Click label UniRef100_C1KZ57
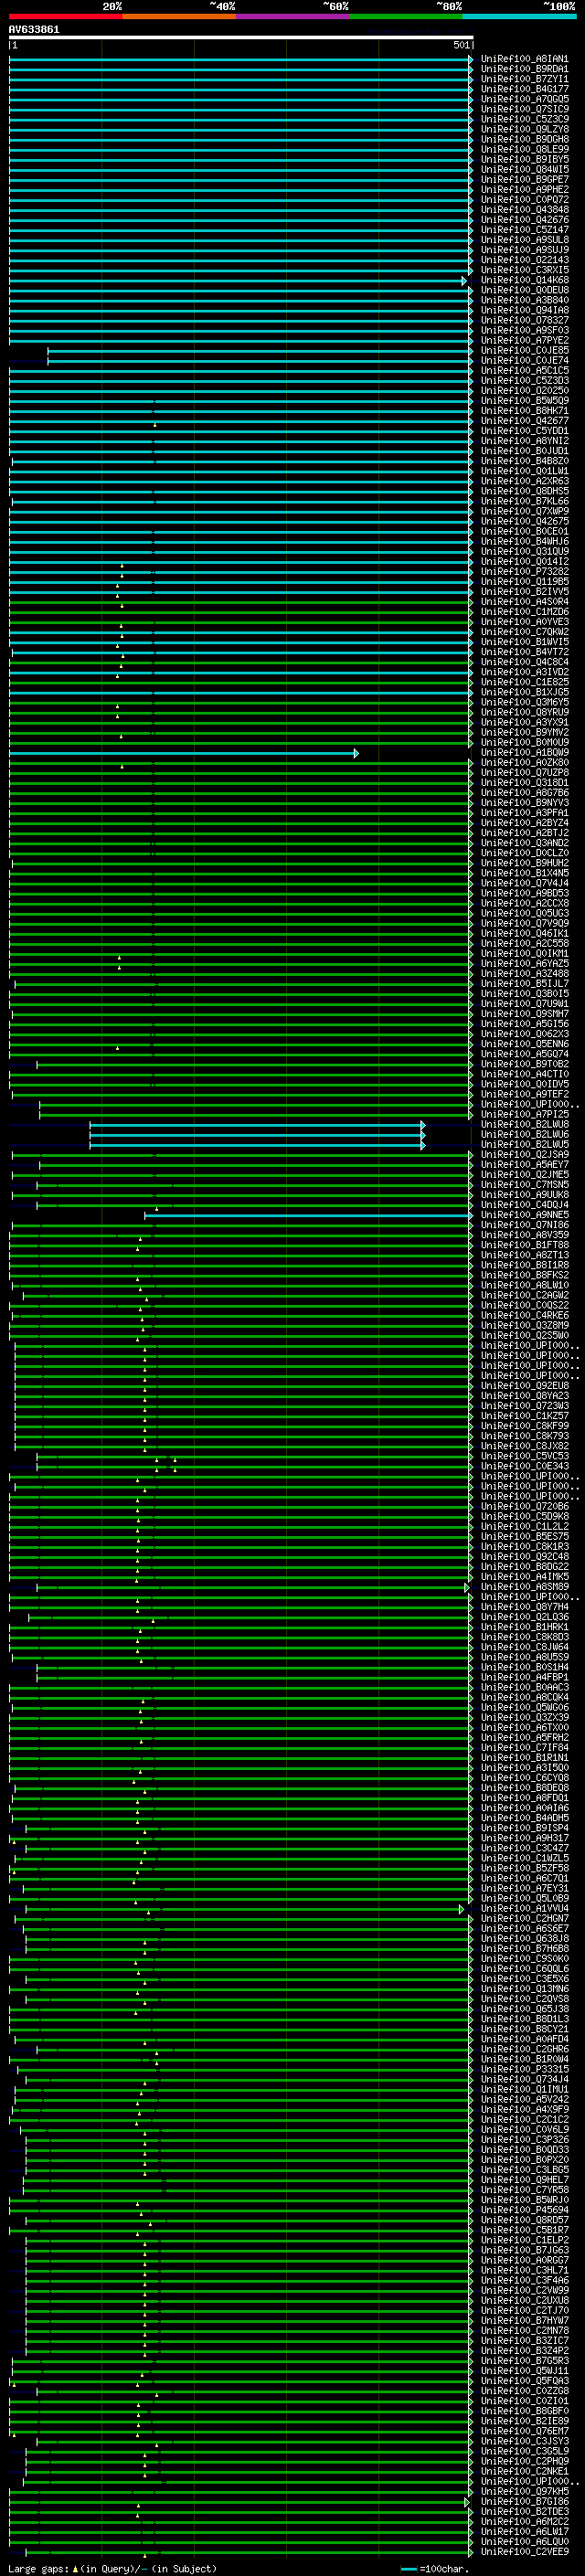 [x=524, y=1415]
